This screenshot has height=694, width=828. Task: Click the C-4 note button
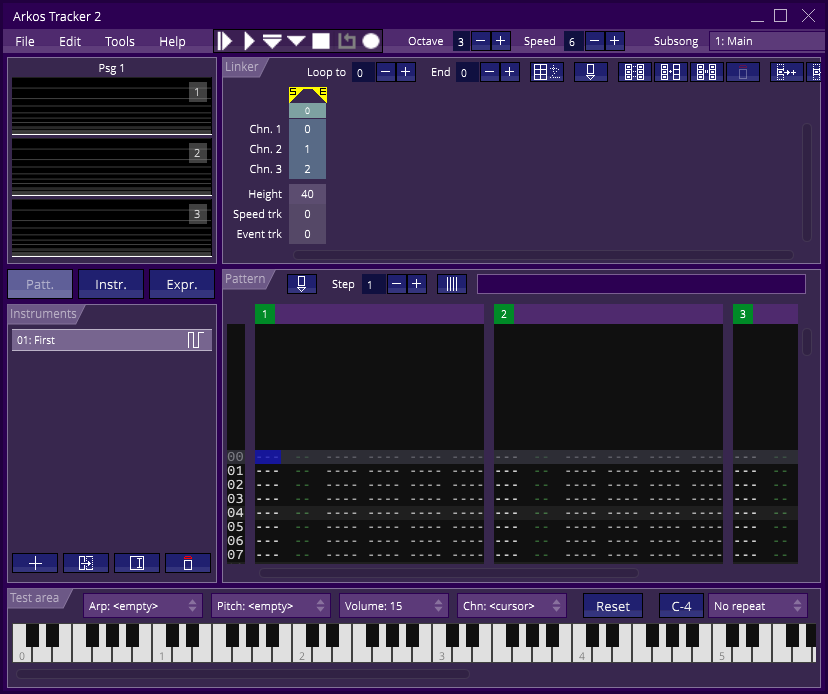(681, 606)
